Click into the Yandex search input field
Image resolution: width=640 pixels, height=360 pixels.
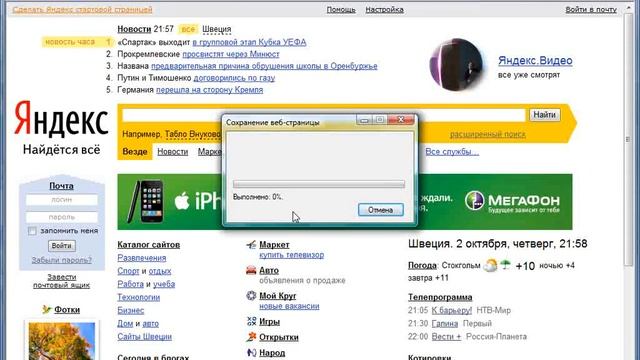pos(324,115)
